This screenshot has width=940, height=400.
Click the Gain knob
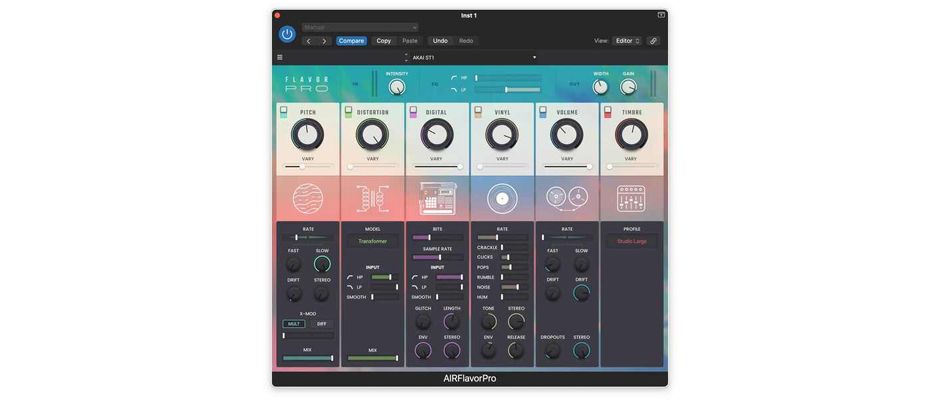628,88
